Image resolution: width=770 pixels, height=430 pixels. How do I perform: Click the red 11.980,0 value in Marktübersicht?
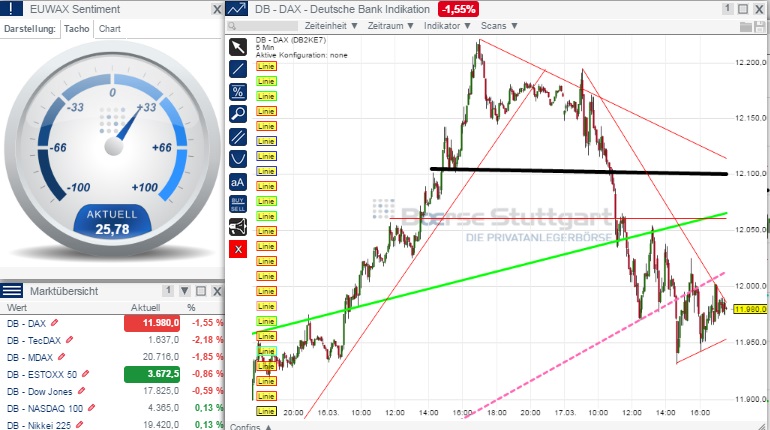[x=152, y=323]
